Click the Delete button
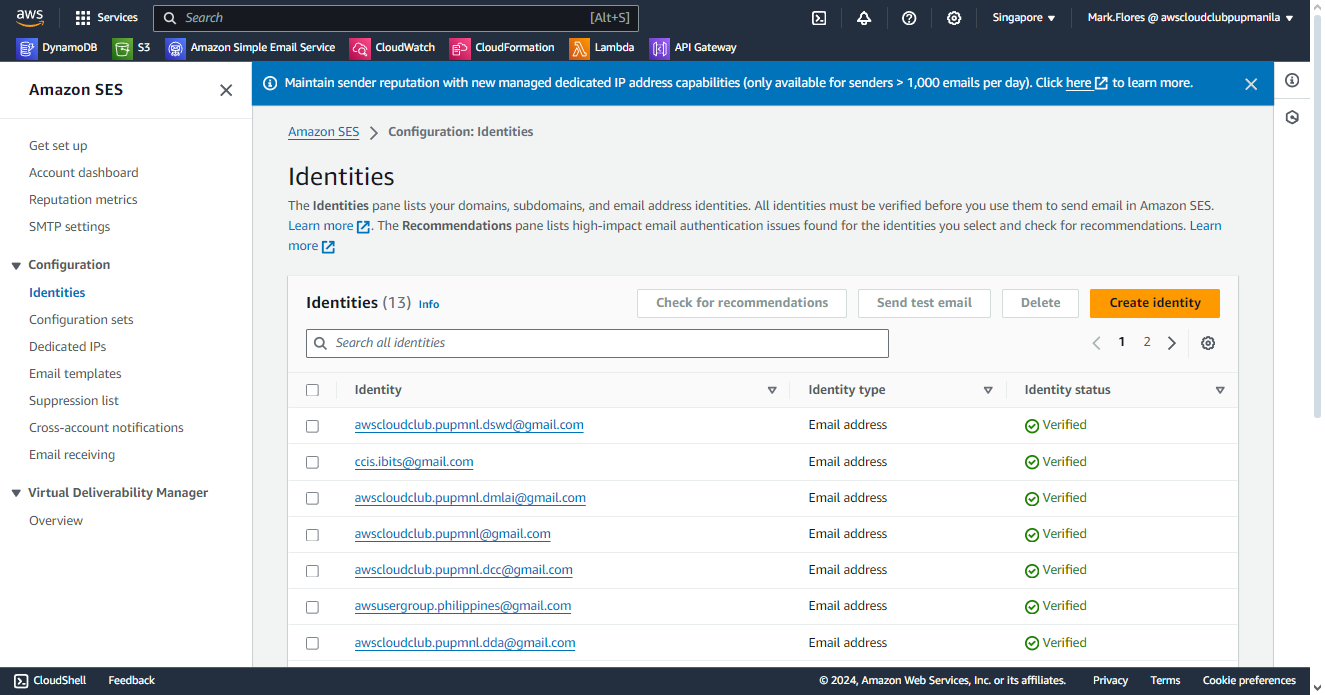The height and width of the screenshot is (695, 1325). 1040,303
